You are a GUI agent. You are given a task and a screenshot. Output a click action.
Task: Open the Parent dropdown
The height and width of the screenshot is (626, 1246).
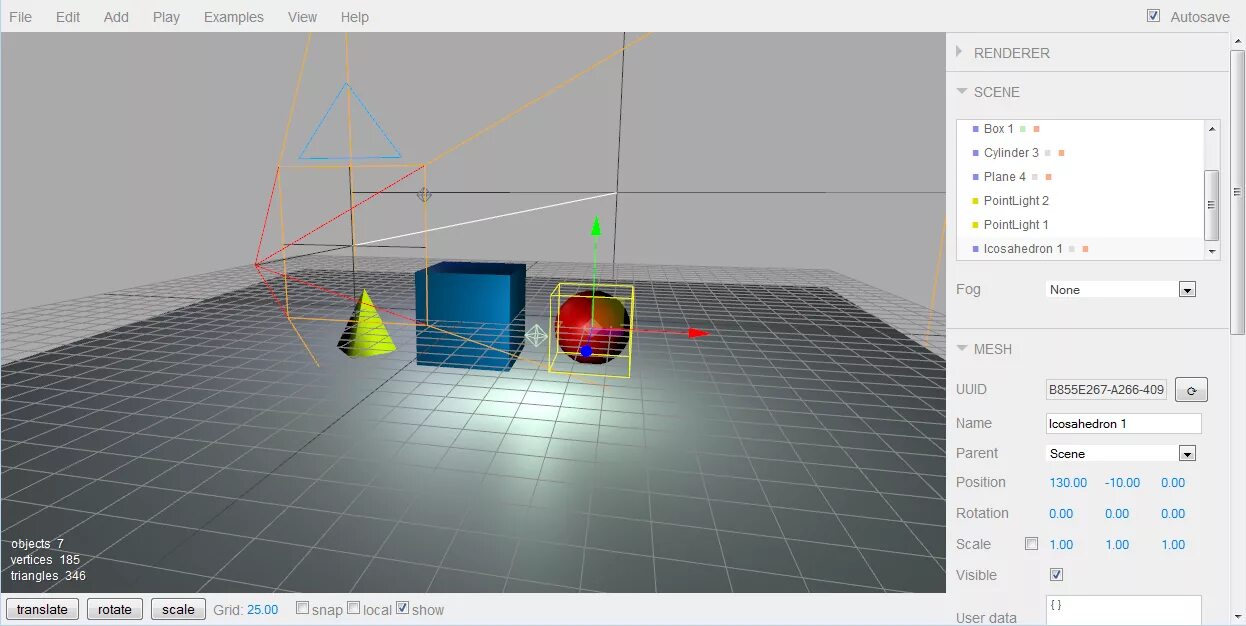[1121, 453]
